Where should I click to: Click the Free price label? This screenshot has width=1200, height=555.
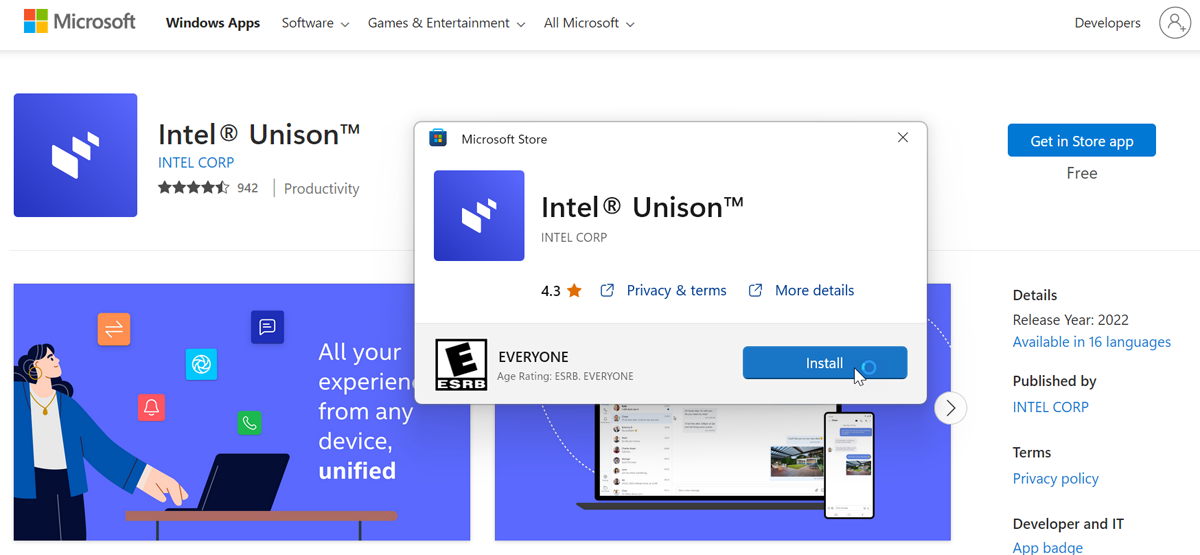(1082, 173)
